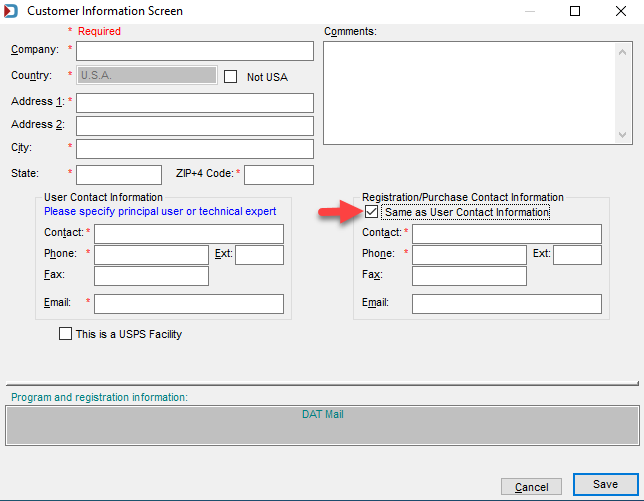Image resolution: width=644 pixels, height=501 pixels.
Task: Uncheck Same as User Contact Information
Action: click(x=371, y=212)
